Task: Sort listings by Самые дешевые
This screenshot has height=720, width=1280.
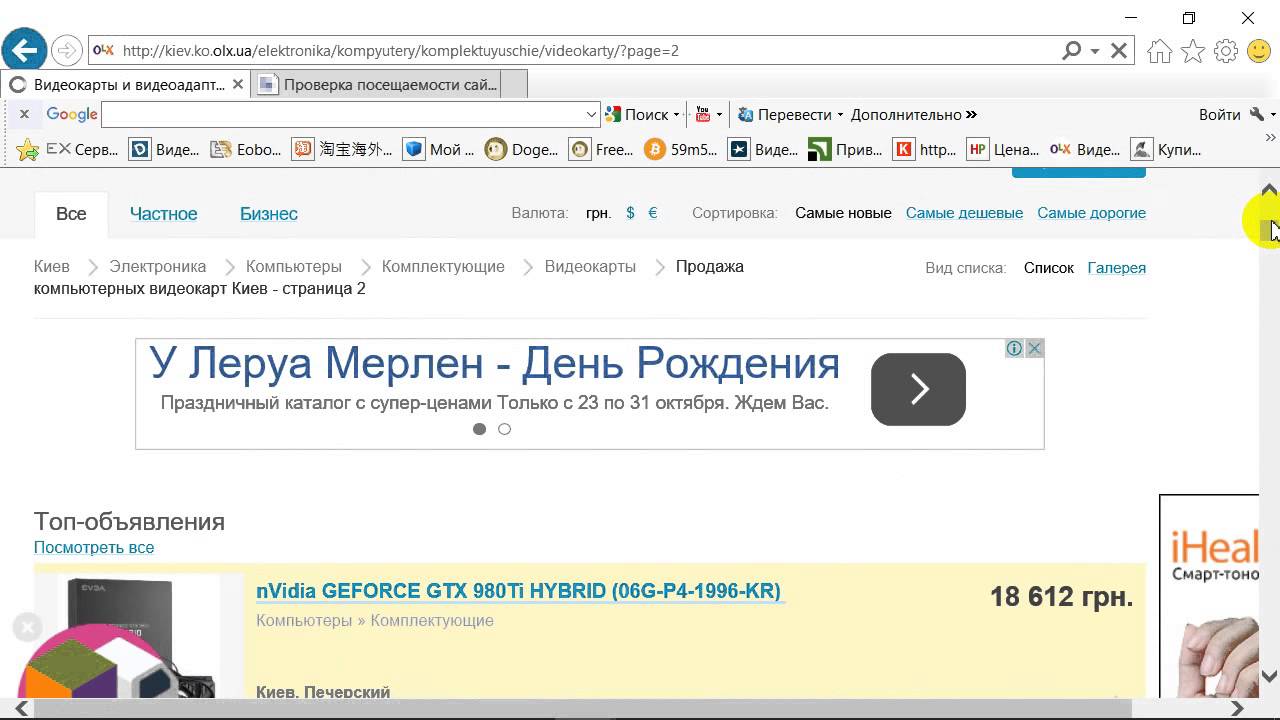Action: [964, 213]
